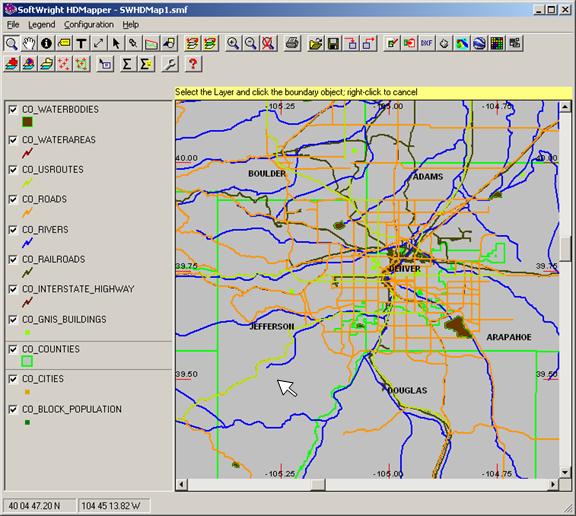This screenshot has width=576, height=516.
Task: Disable the CO_GNIS_BUILDINGS layer
Action: coord(13,320)
